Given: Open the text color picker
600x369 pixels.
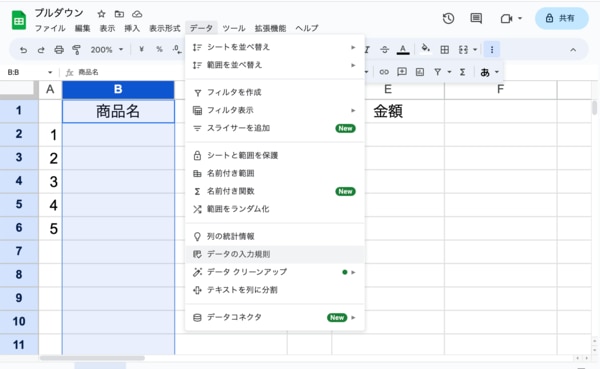Looking at the screenshot, I should (403, 49).
